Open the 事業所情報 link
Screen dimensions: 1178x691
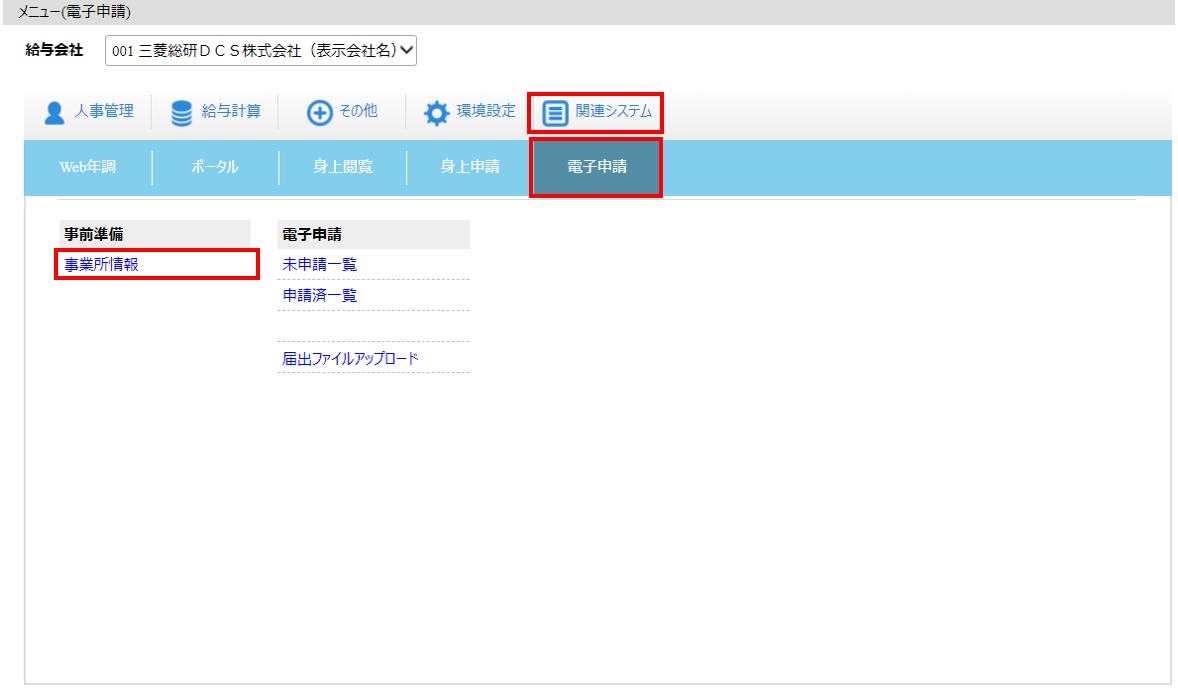pyautogui.click(x=101, y=264)
